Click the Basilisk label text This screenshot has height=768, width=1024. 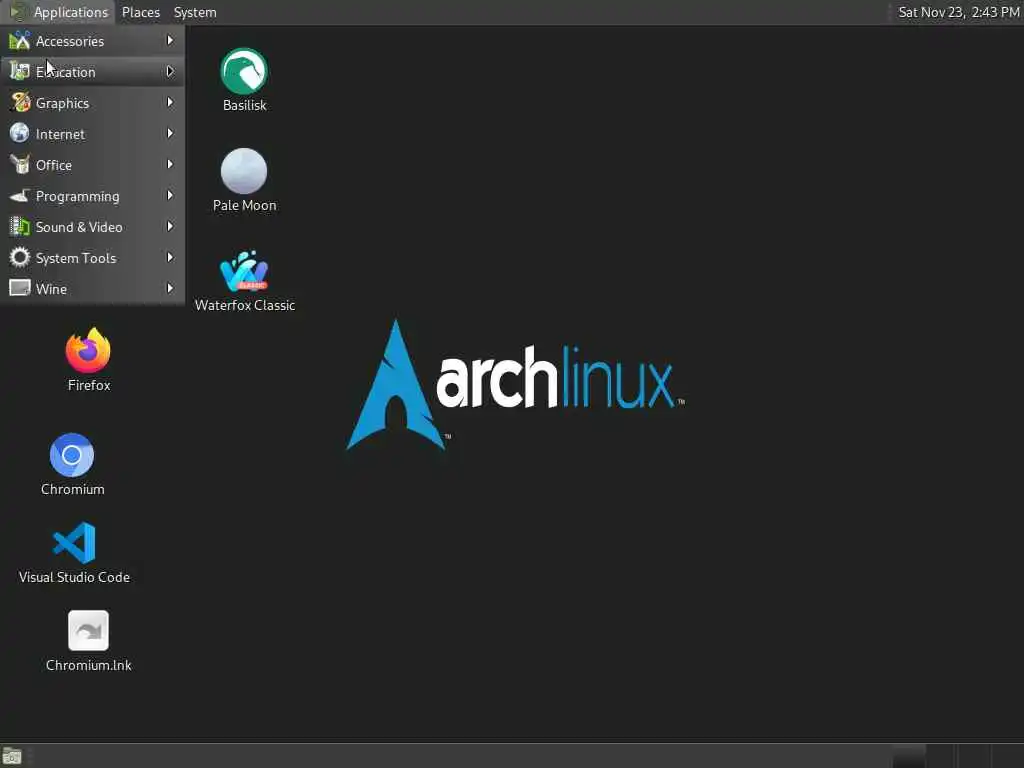click(x=244, y=105)
